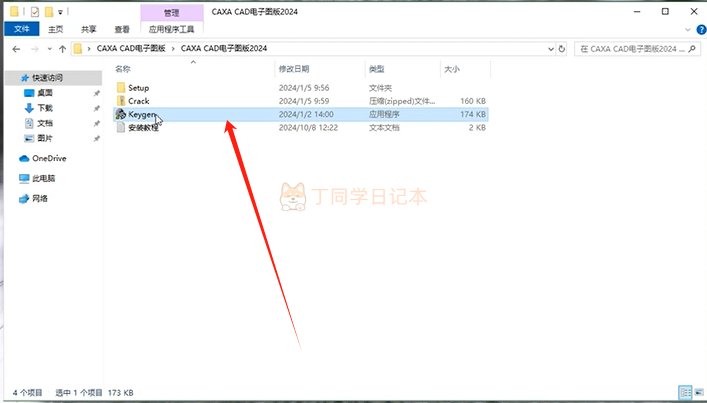Open 桌面 in the navigation pane
Image resolution: width=707 pixels, height=403 pixels.
(x=45, y=93)
